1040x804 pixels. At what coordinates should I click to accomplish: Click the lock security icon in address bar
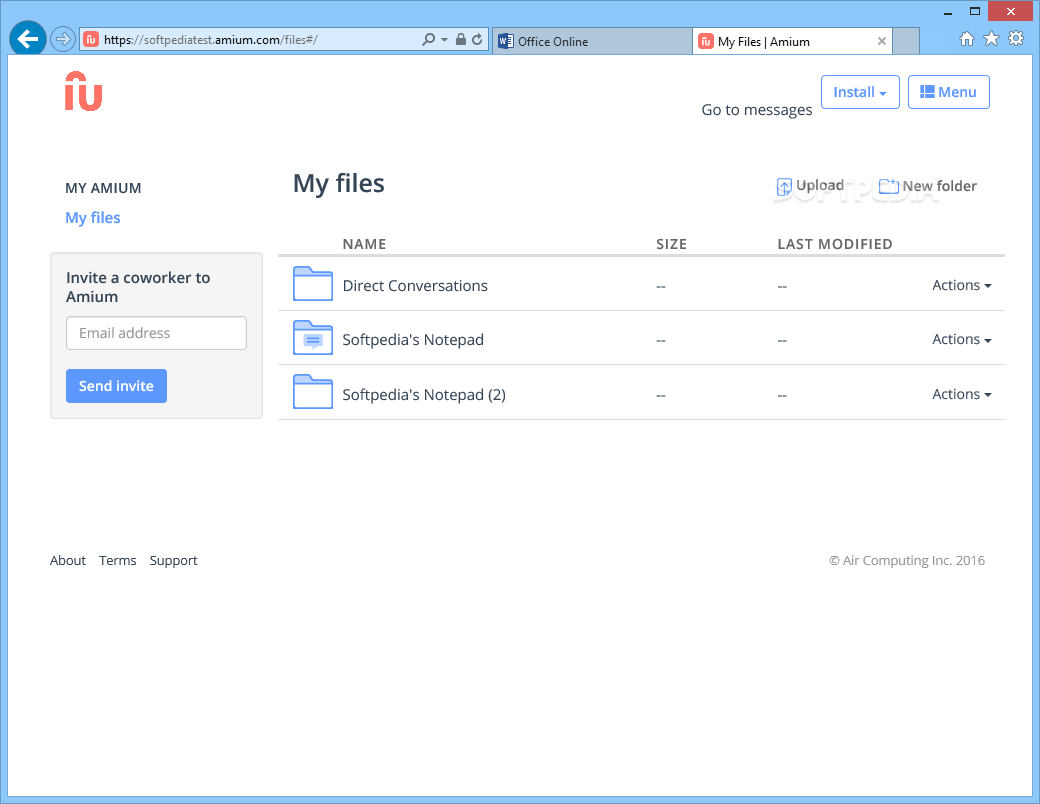461,40
